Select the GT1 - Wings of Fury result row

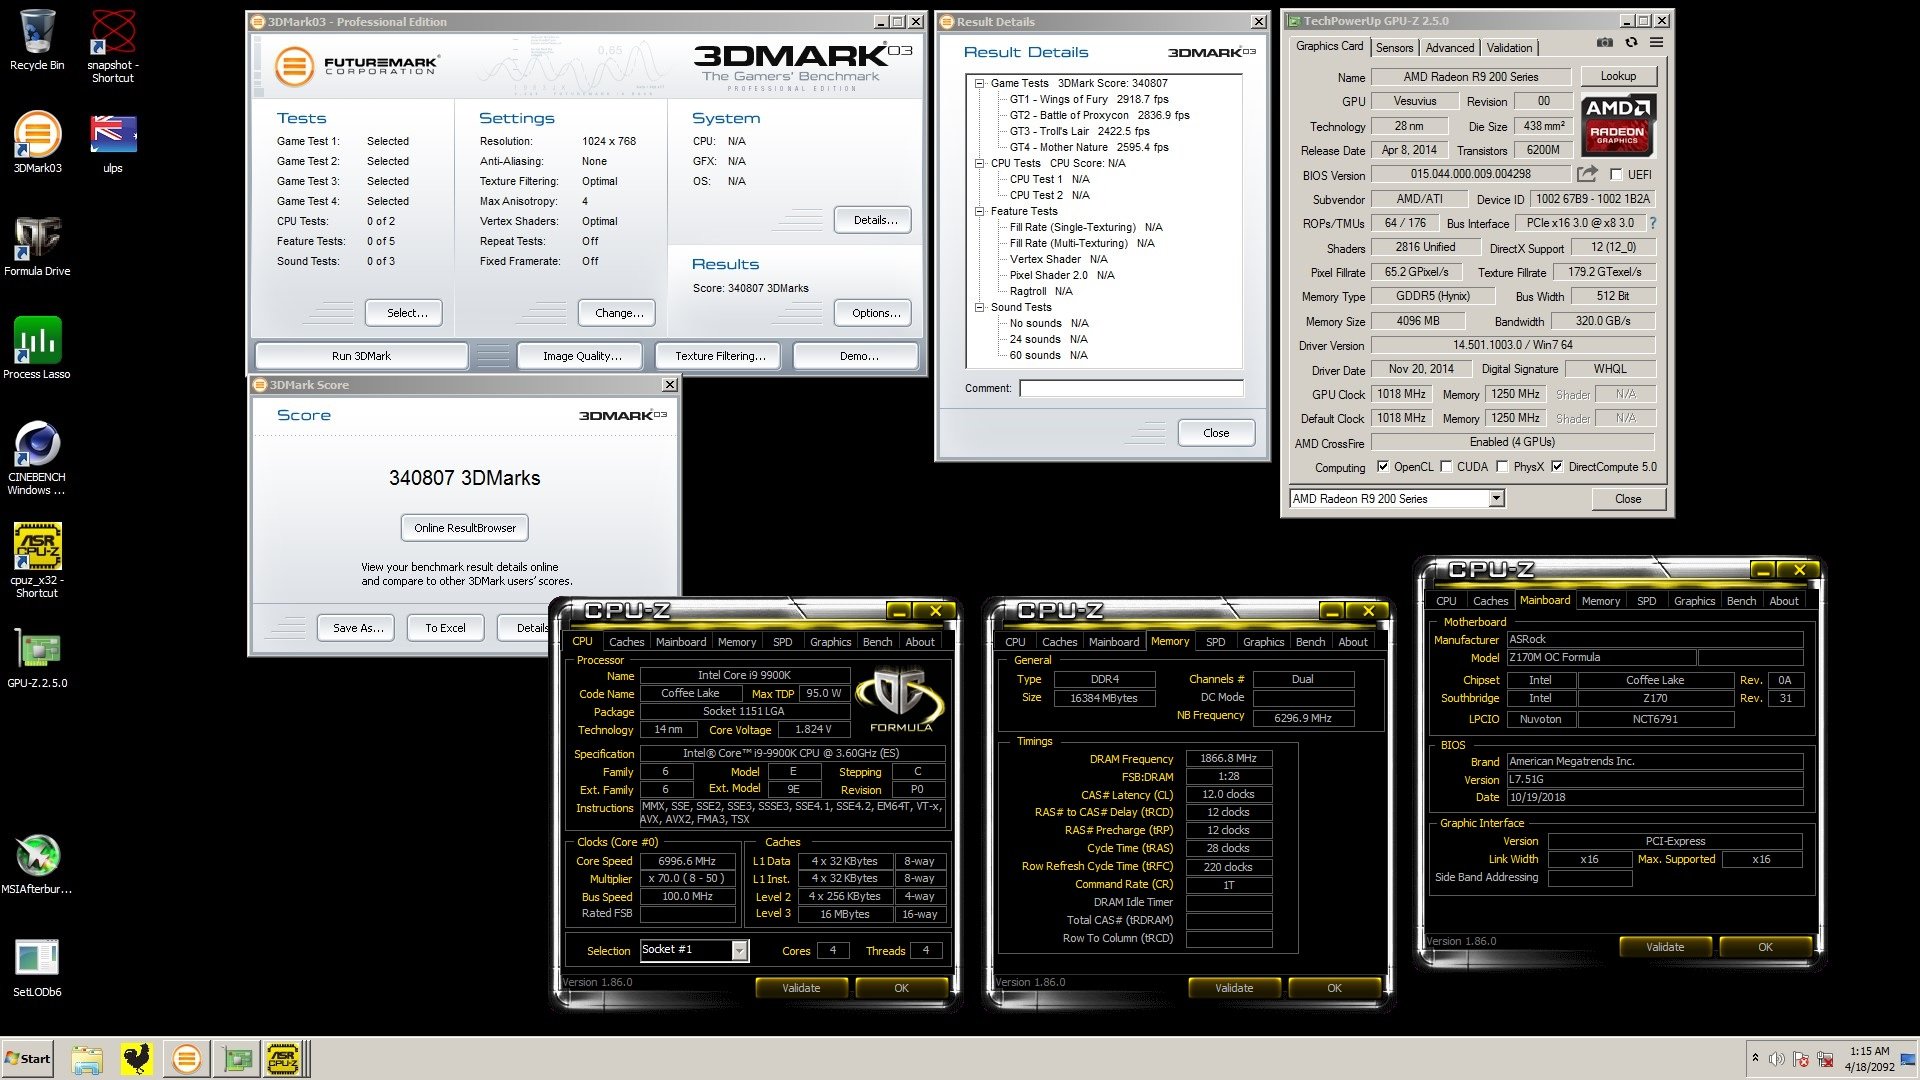(1089, 99)
